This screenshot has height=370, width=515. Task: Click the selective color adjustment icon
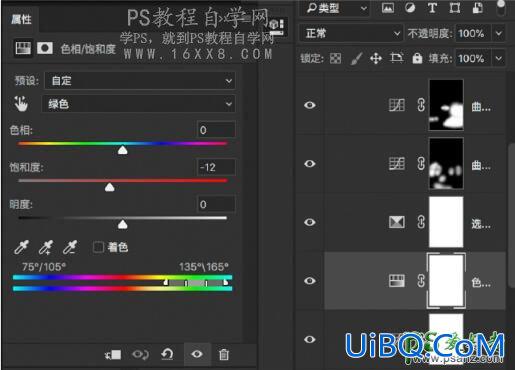[x=397, y=222]
